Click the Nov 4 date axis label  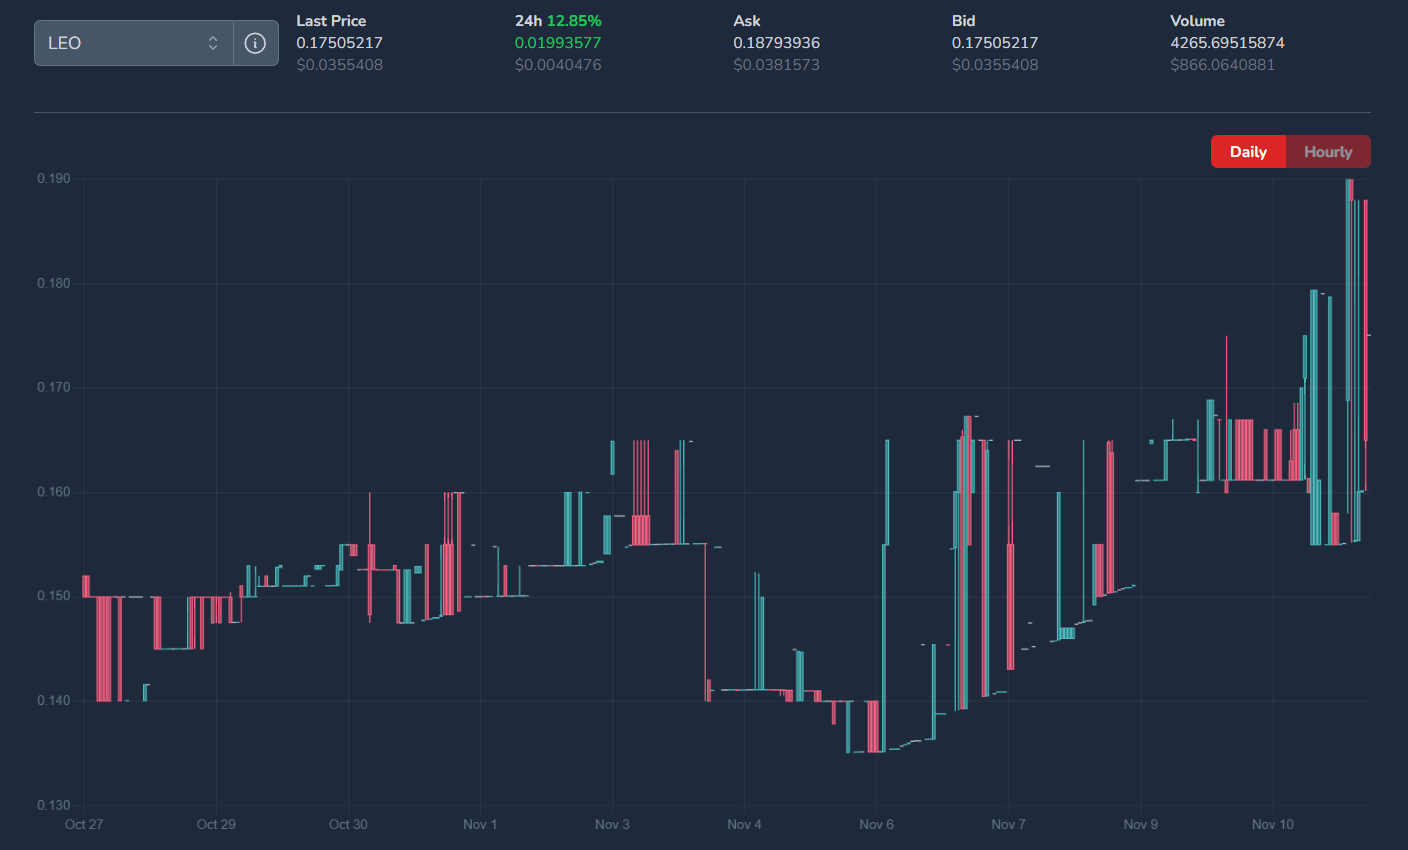coord(744,824)
